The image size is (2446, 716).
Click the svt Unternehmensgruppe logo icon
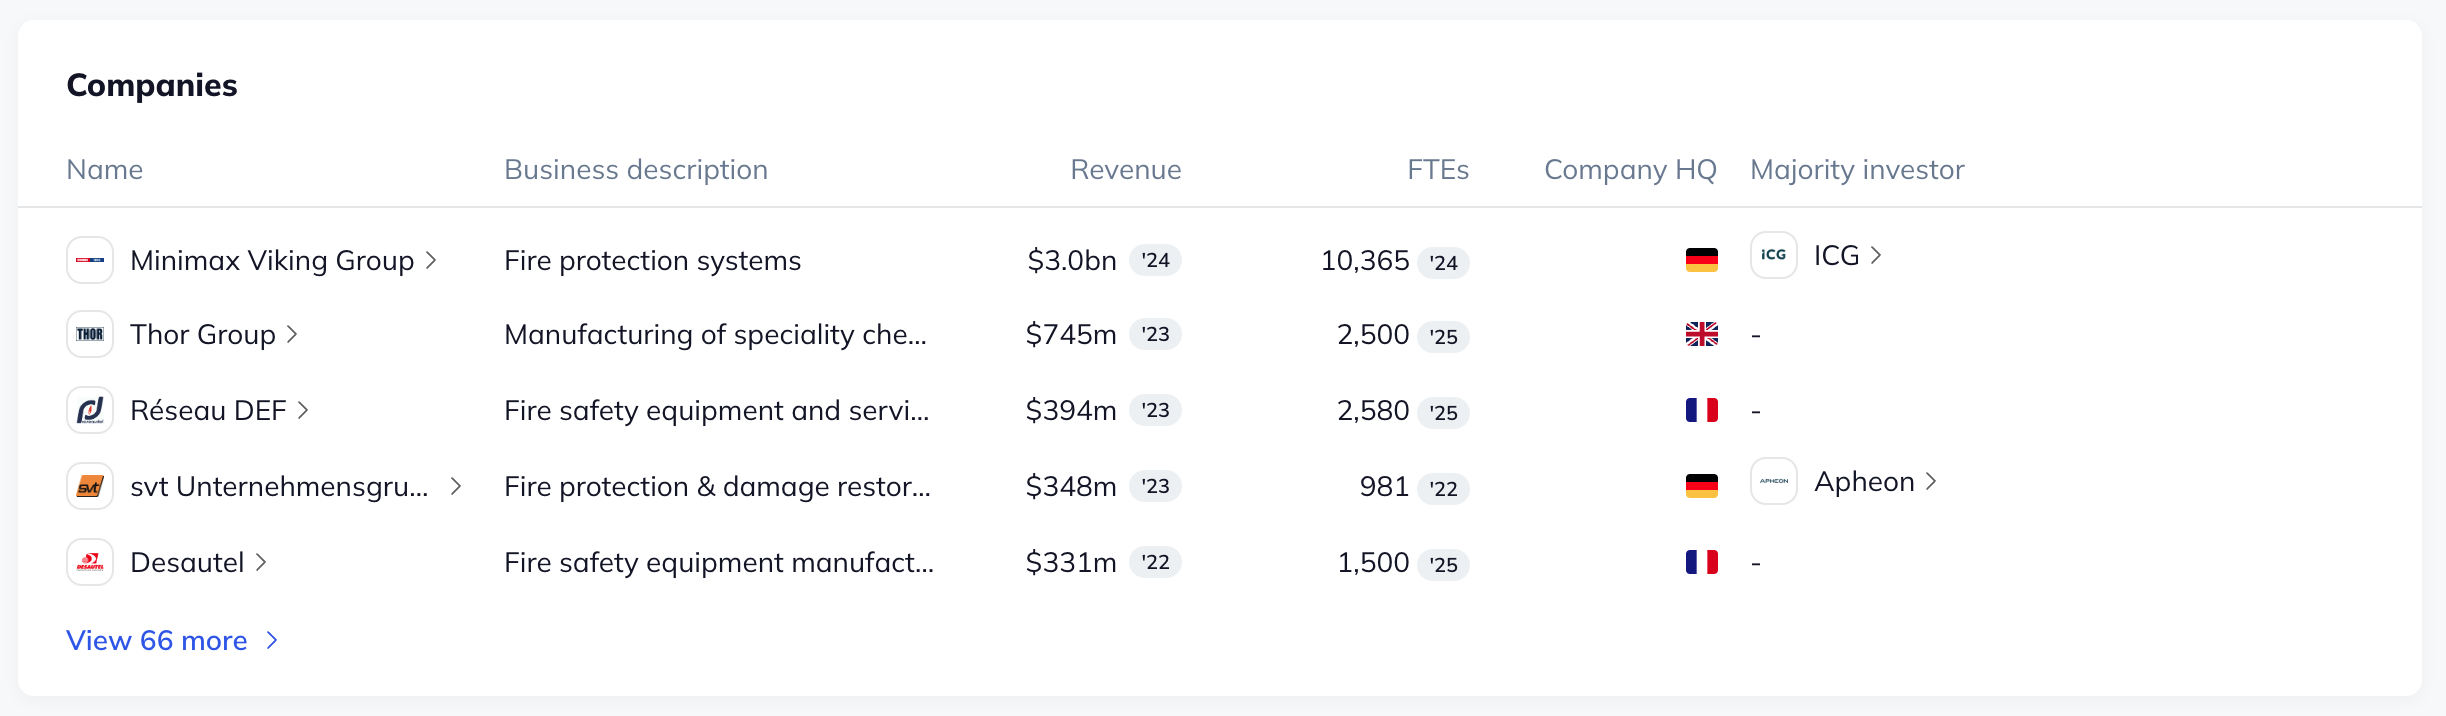pos(90,486)
